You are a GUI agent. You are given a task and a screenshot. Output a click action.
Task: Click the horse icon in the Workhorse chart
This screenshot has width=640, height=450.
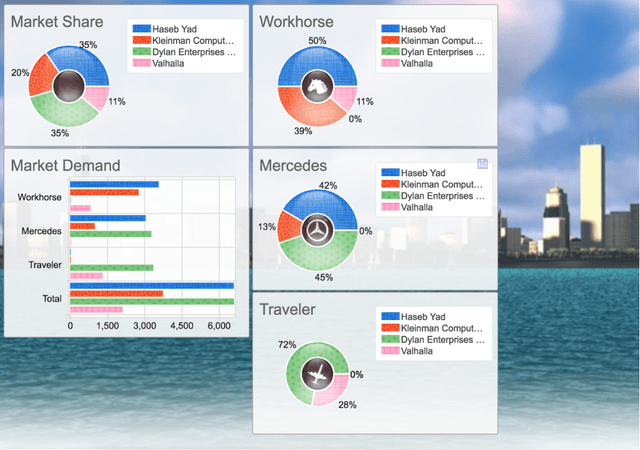point(319,86)
